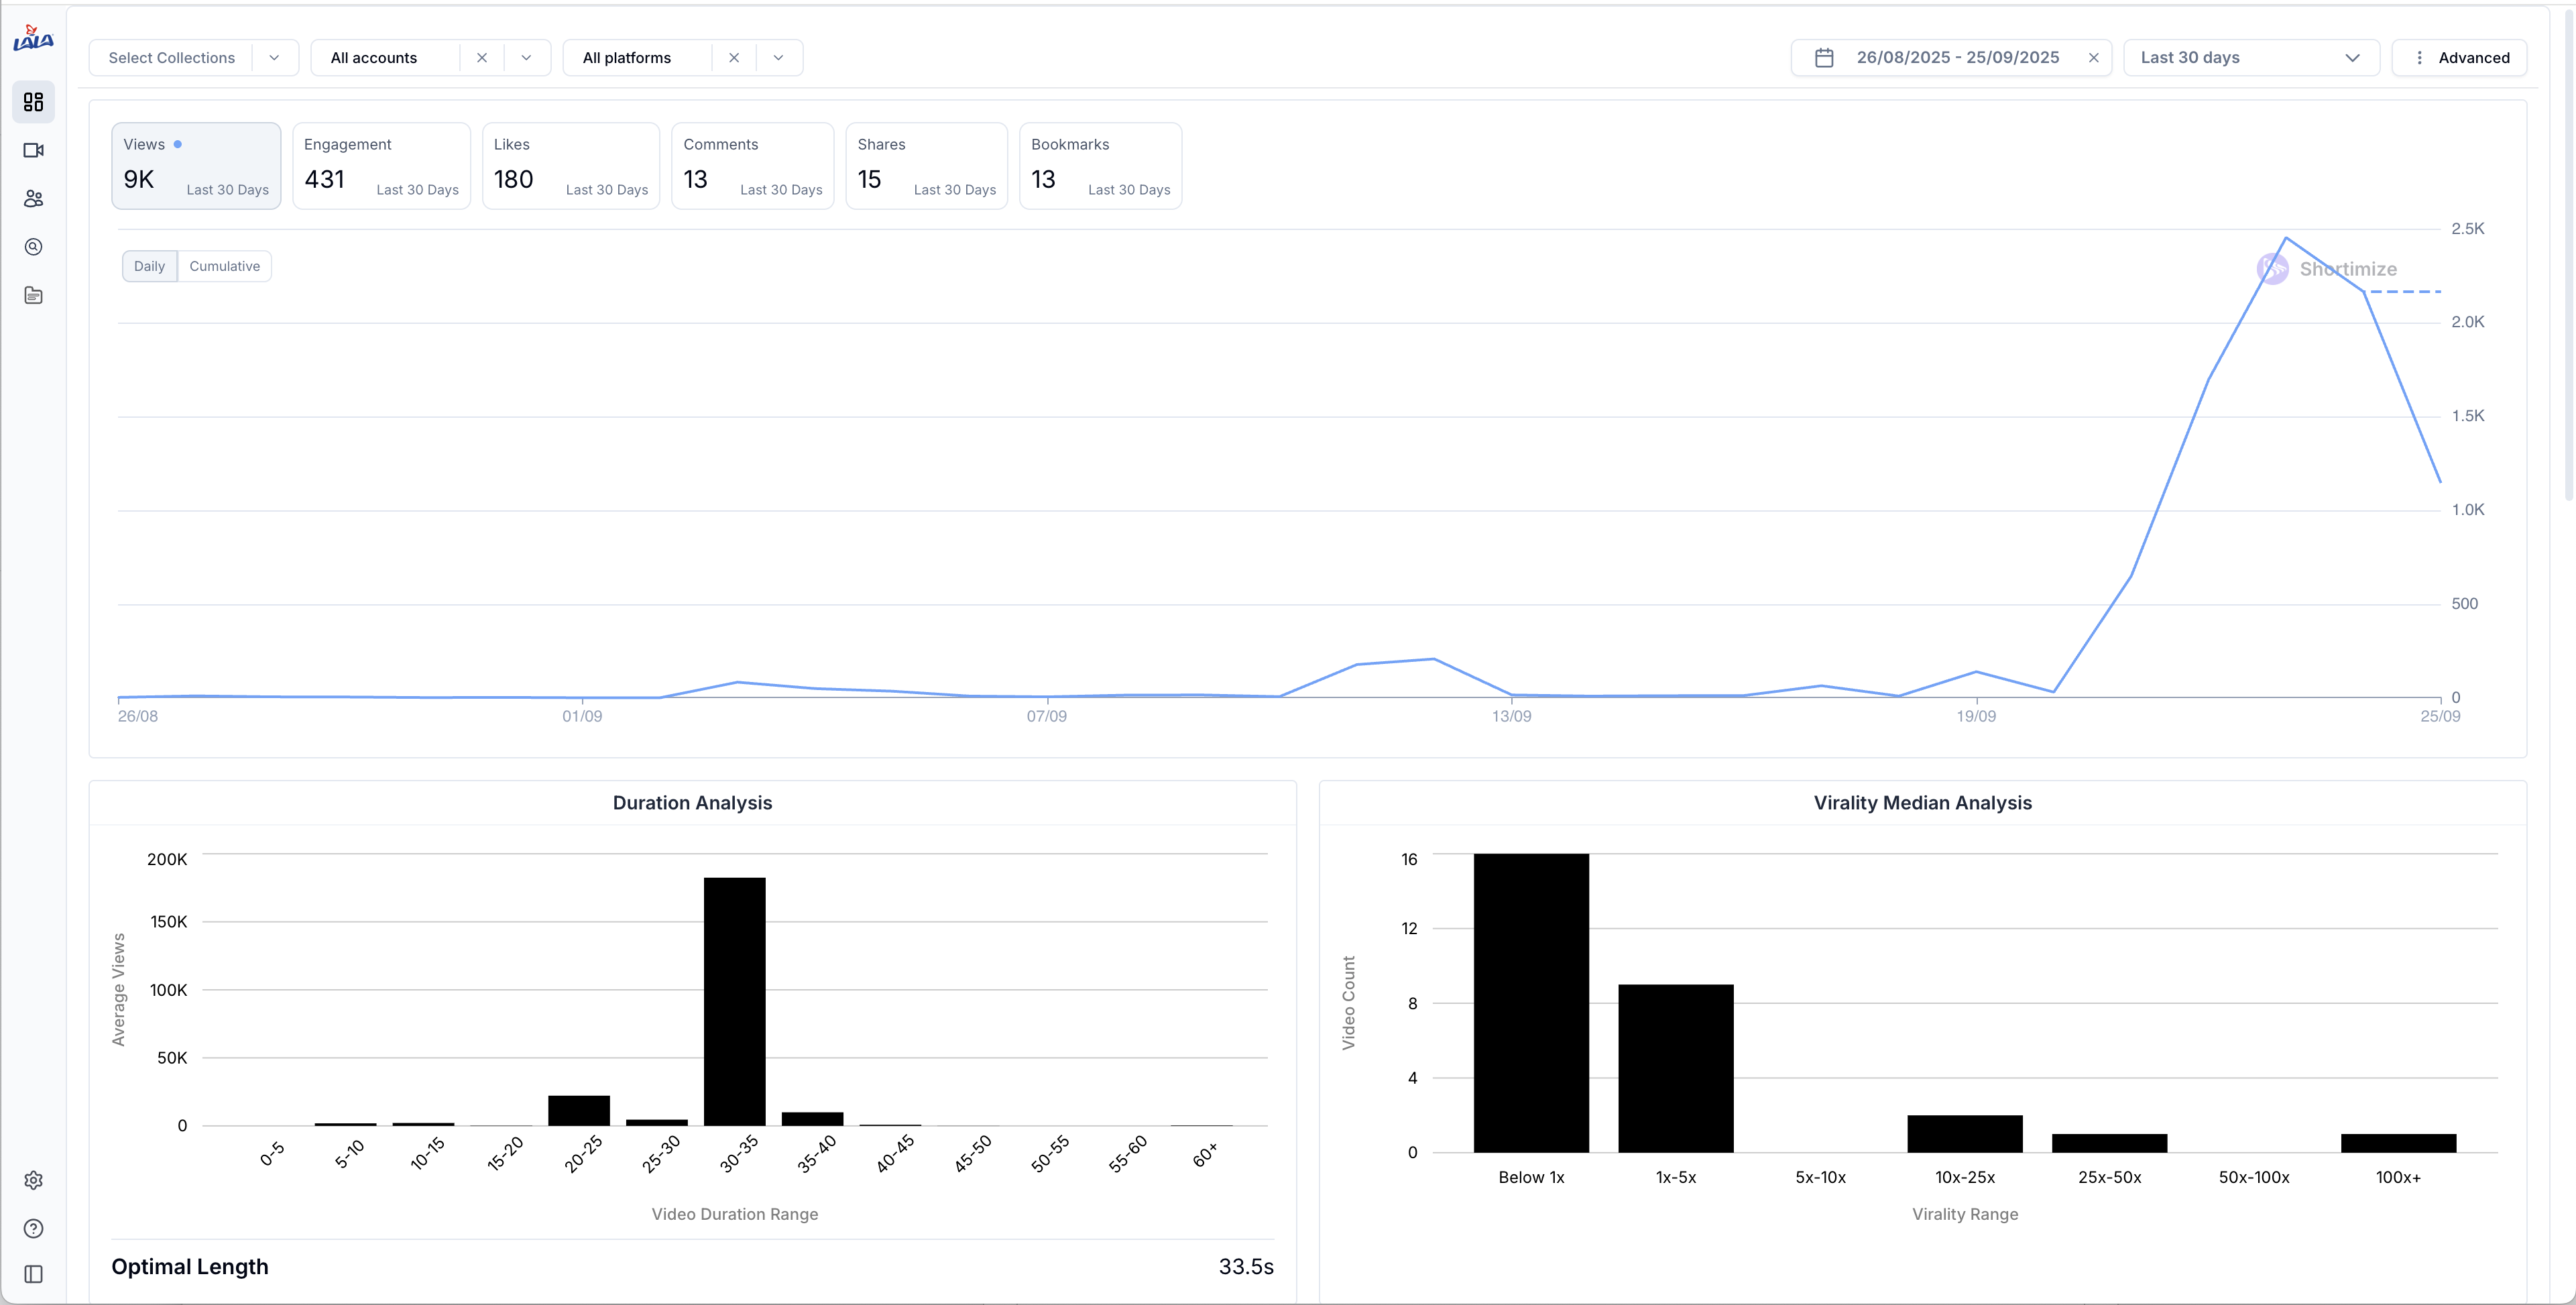The image size is (2576, 1305).
Task: Select the Likes metric card
Action: [x=570, y=166]
